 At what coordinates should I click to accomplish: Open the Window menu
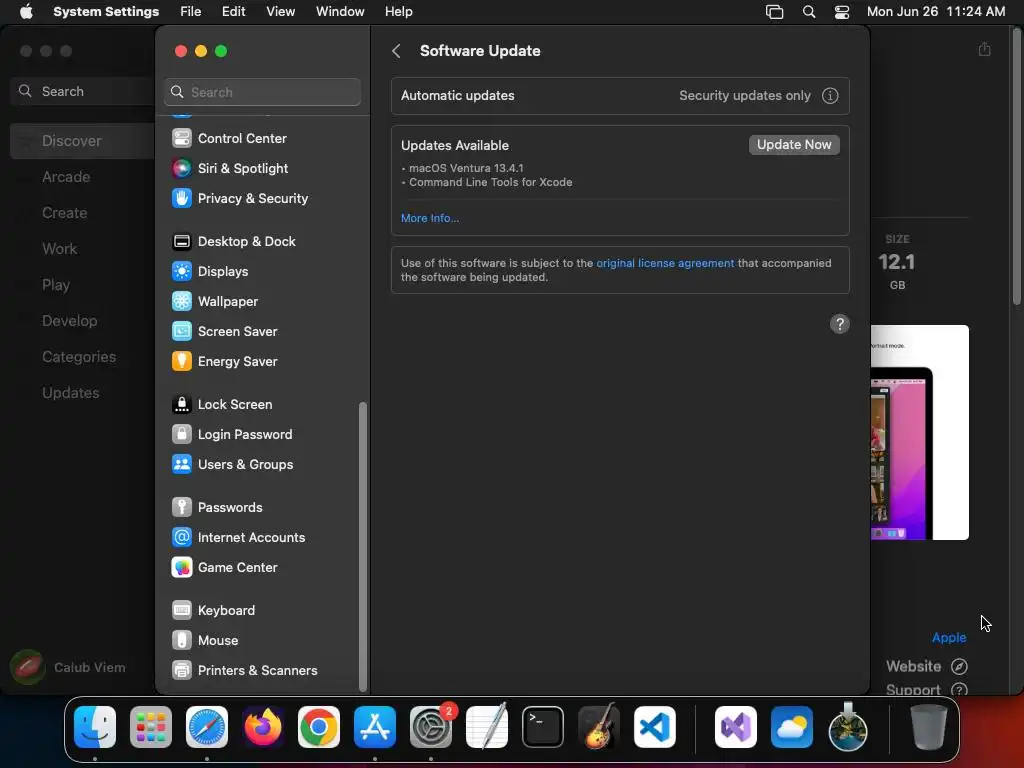[340, 12]
